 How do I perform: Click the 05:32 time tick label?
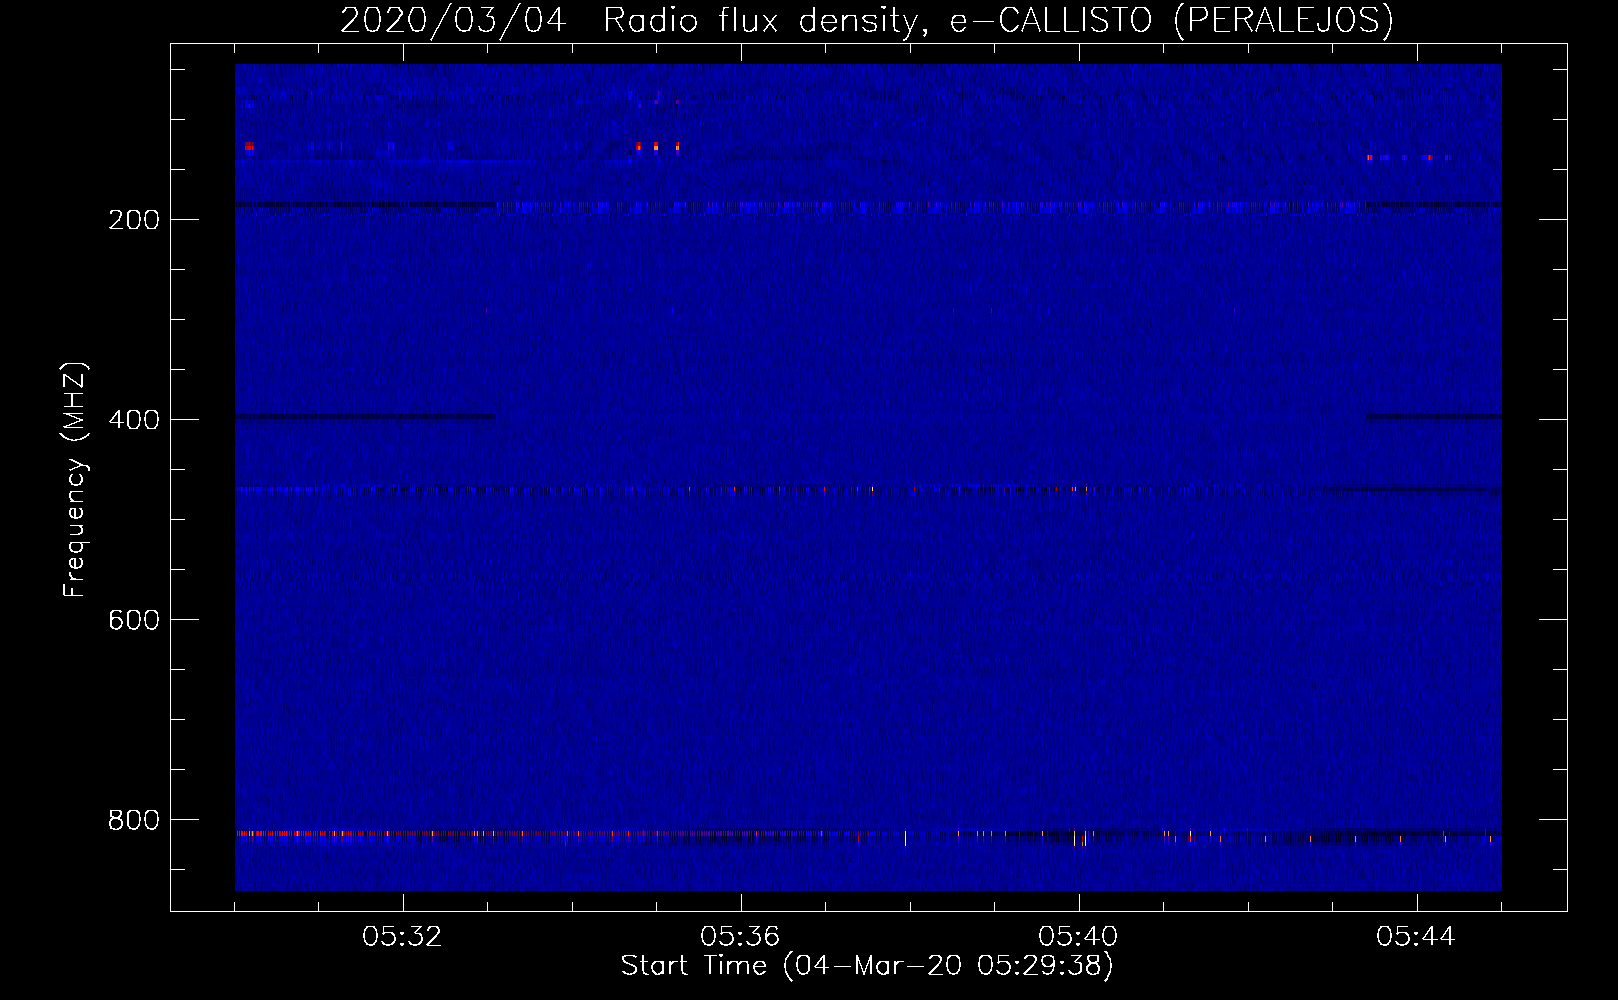tap(402, 937)
